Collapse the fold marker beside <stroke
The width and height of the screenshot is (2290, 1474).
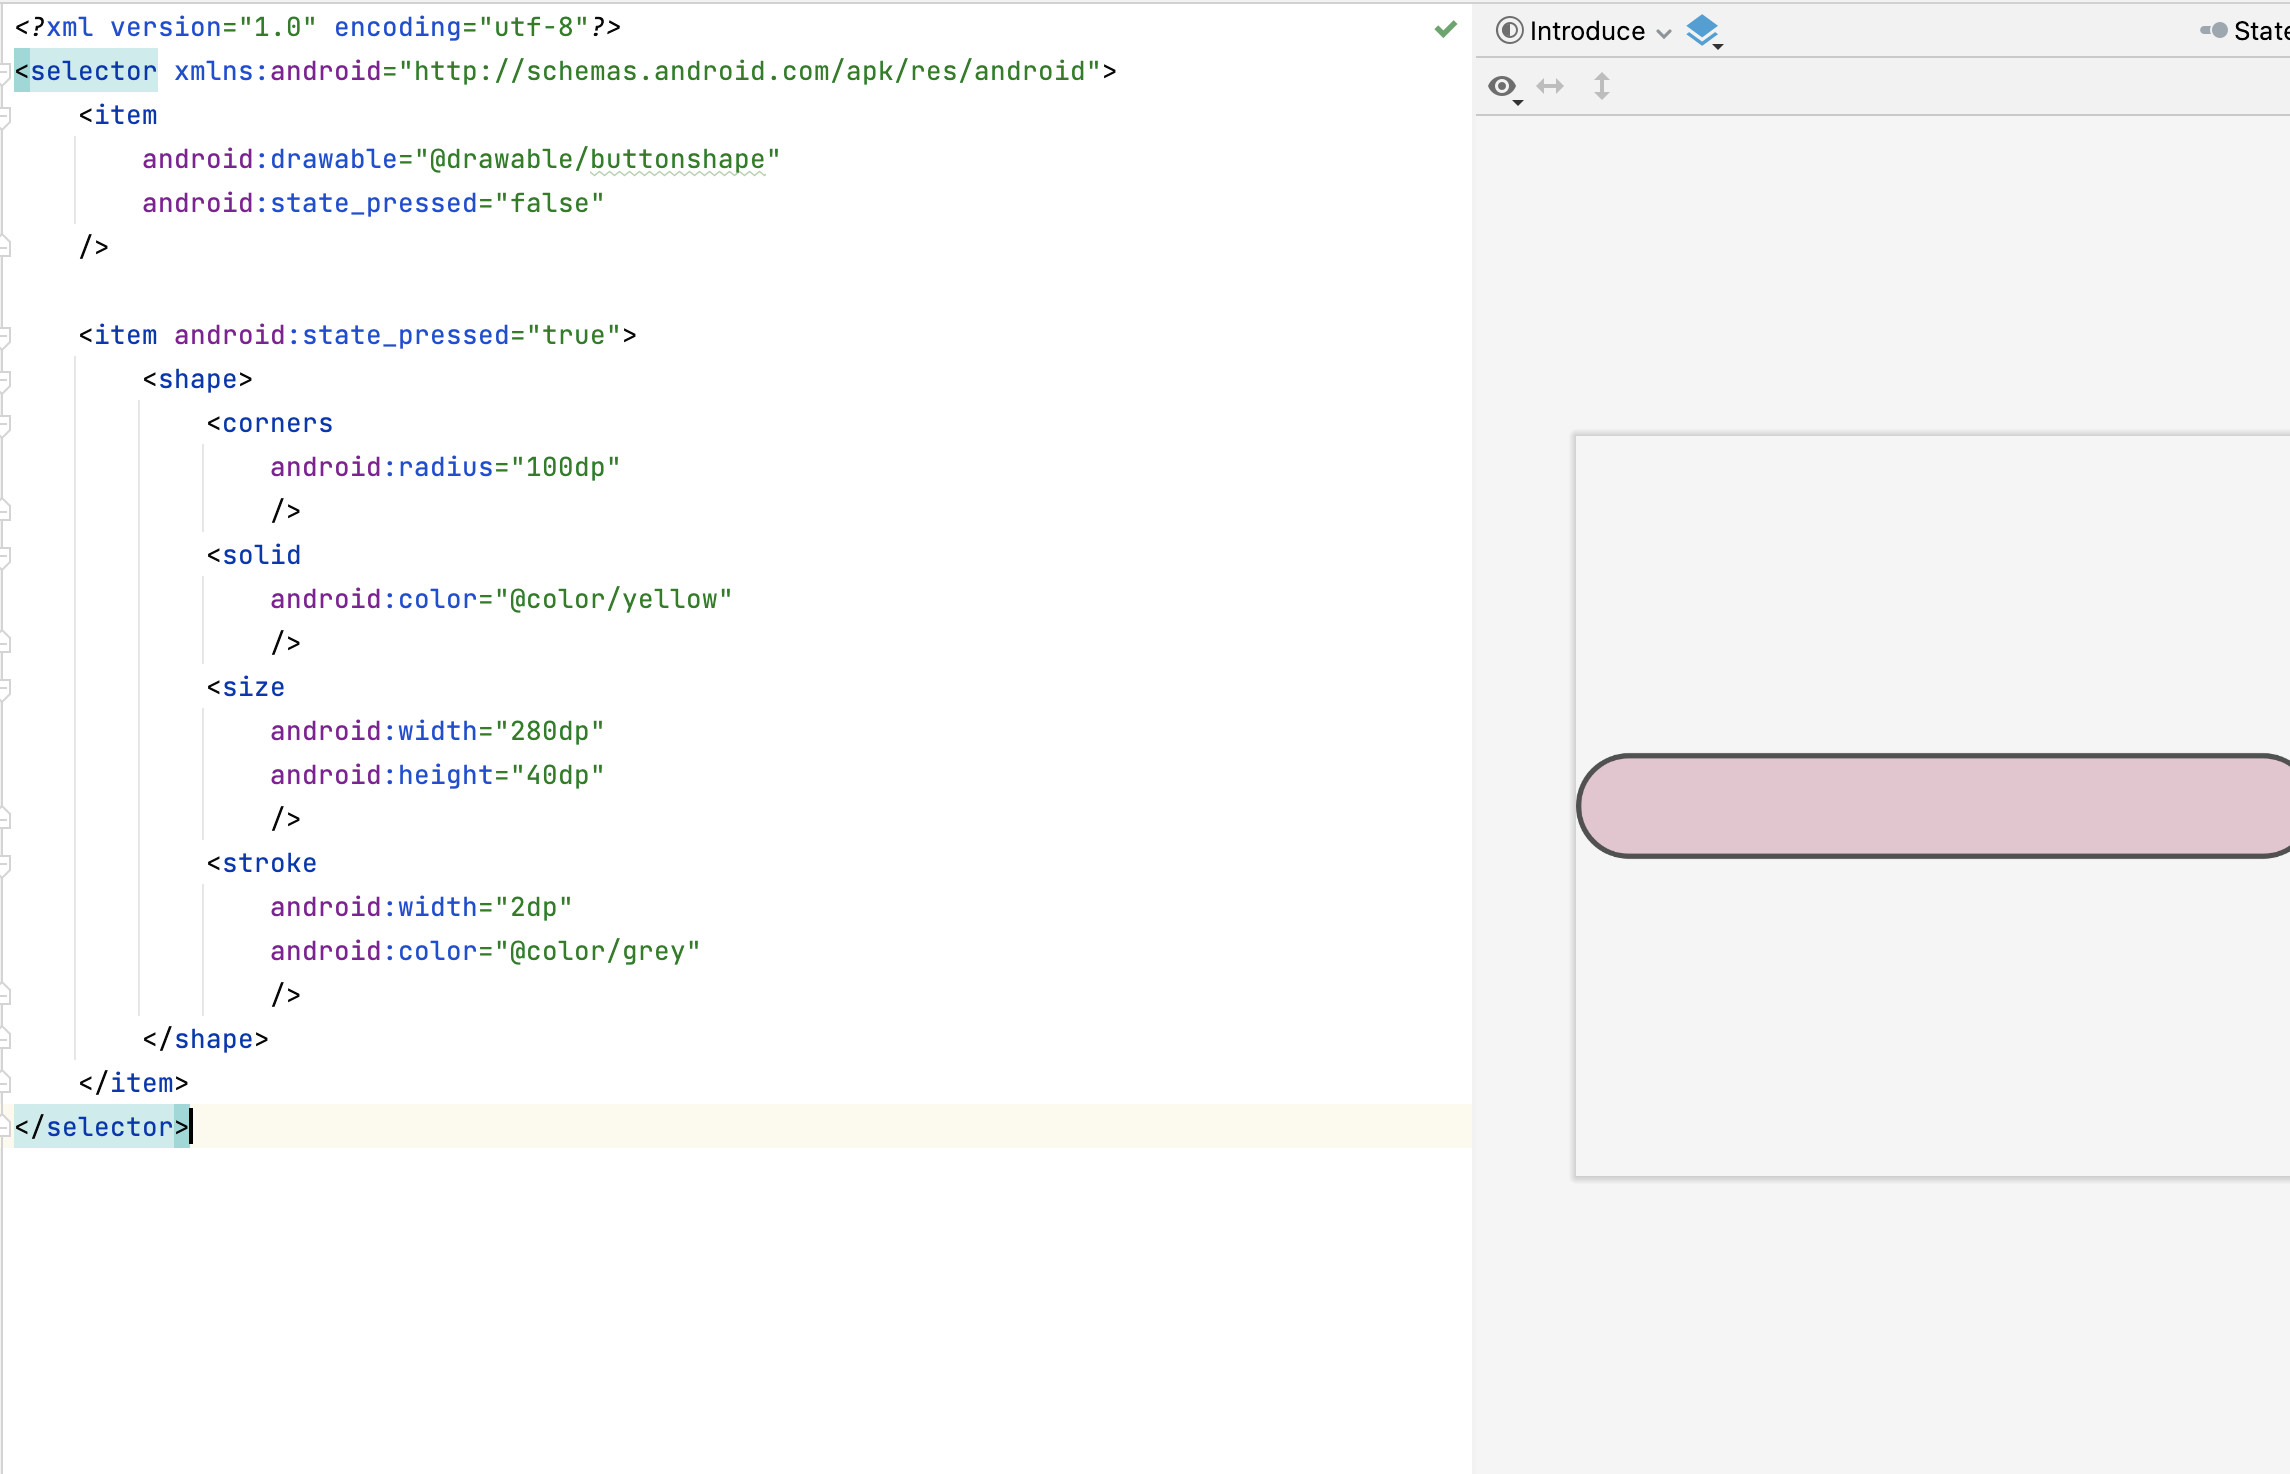coord(5,864)
